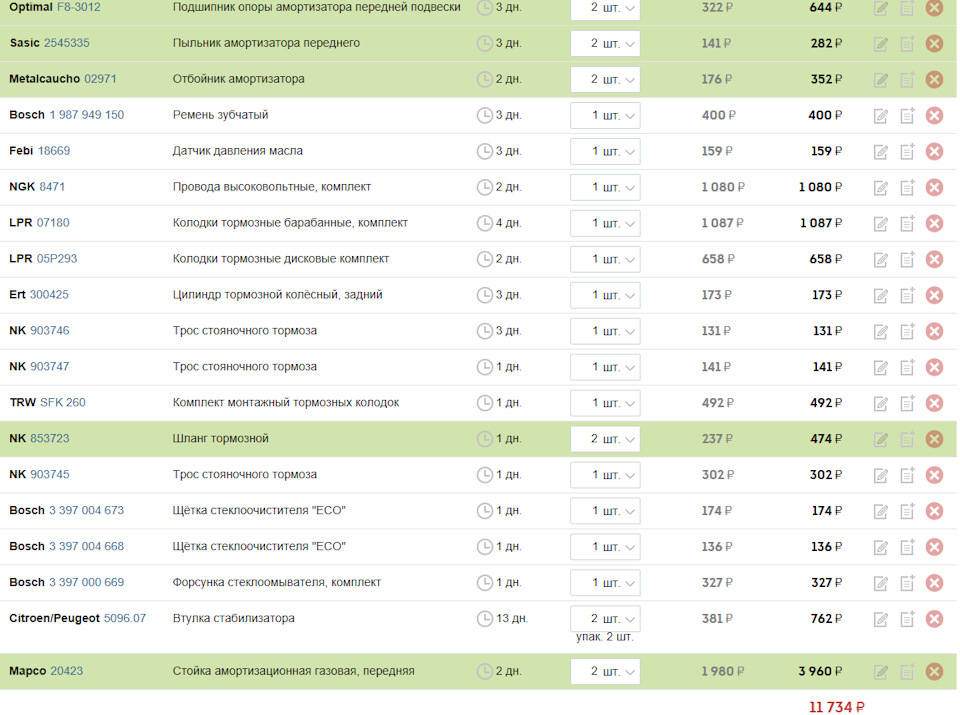
Task: Add note to Ert 300425 row
Action: [x=907, y=295]
